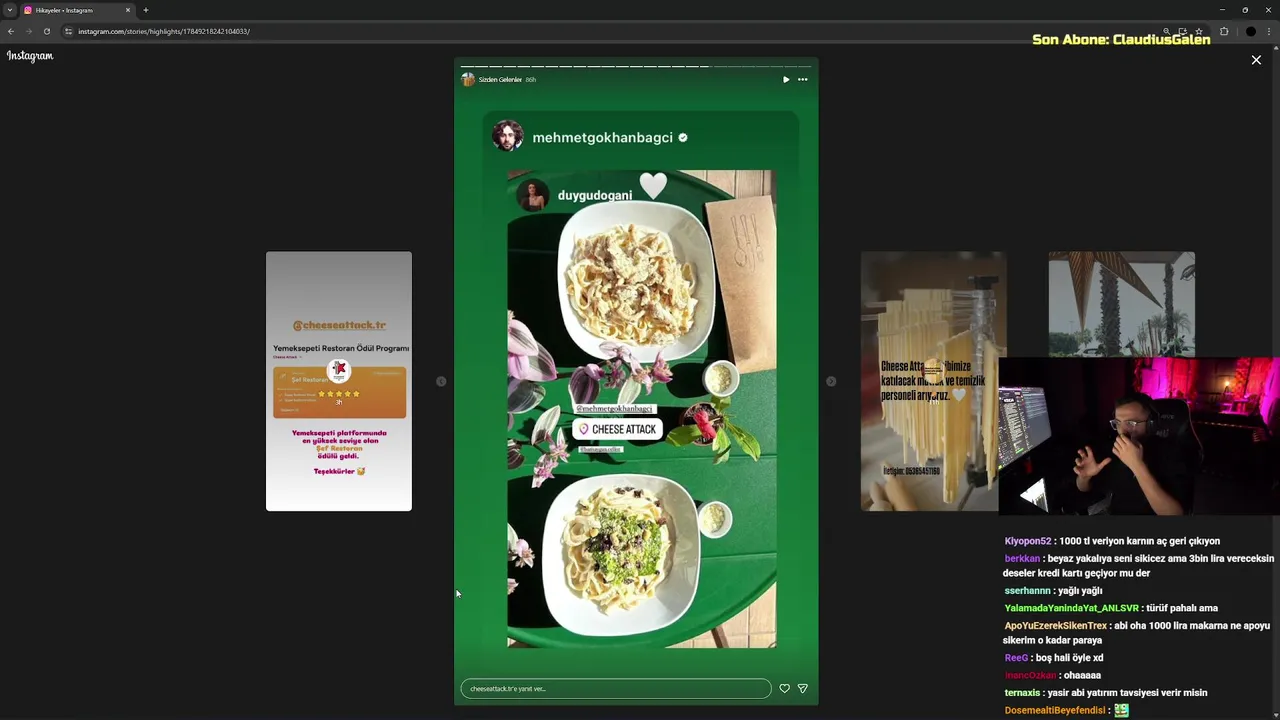Screen dimensions: 1280x720
Task: Go to the next story arrow
Action: (831, 381)
